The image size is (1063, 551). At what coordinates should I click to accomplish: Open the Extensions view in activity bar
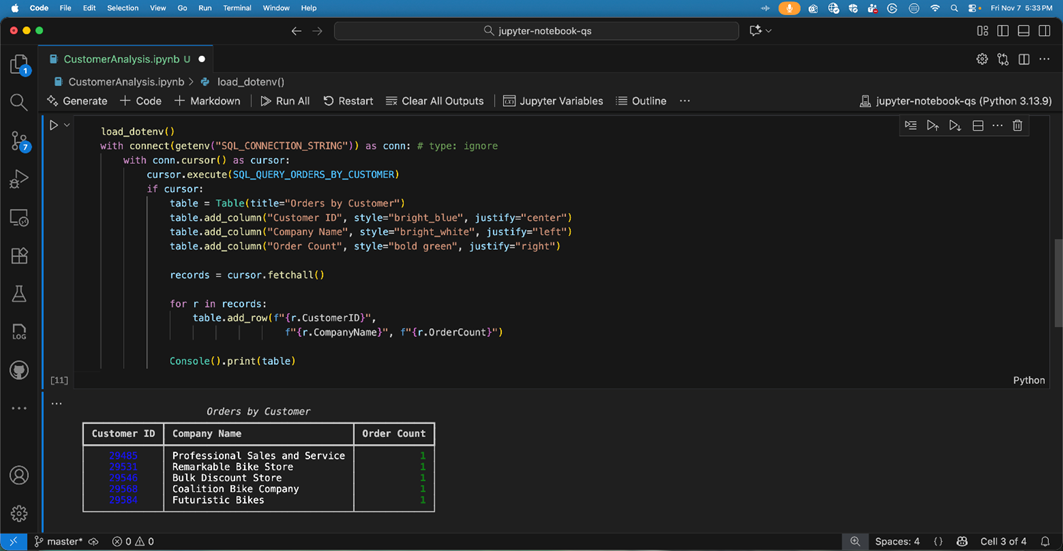click(x=19, y=256)
